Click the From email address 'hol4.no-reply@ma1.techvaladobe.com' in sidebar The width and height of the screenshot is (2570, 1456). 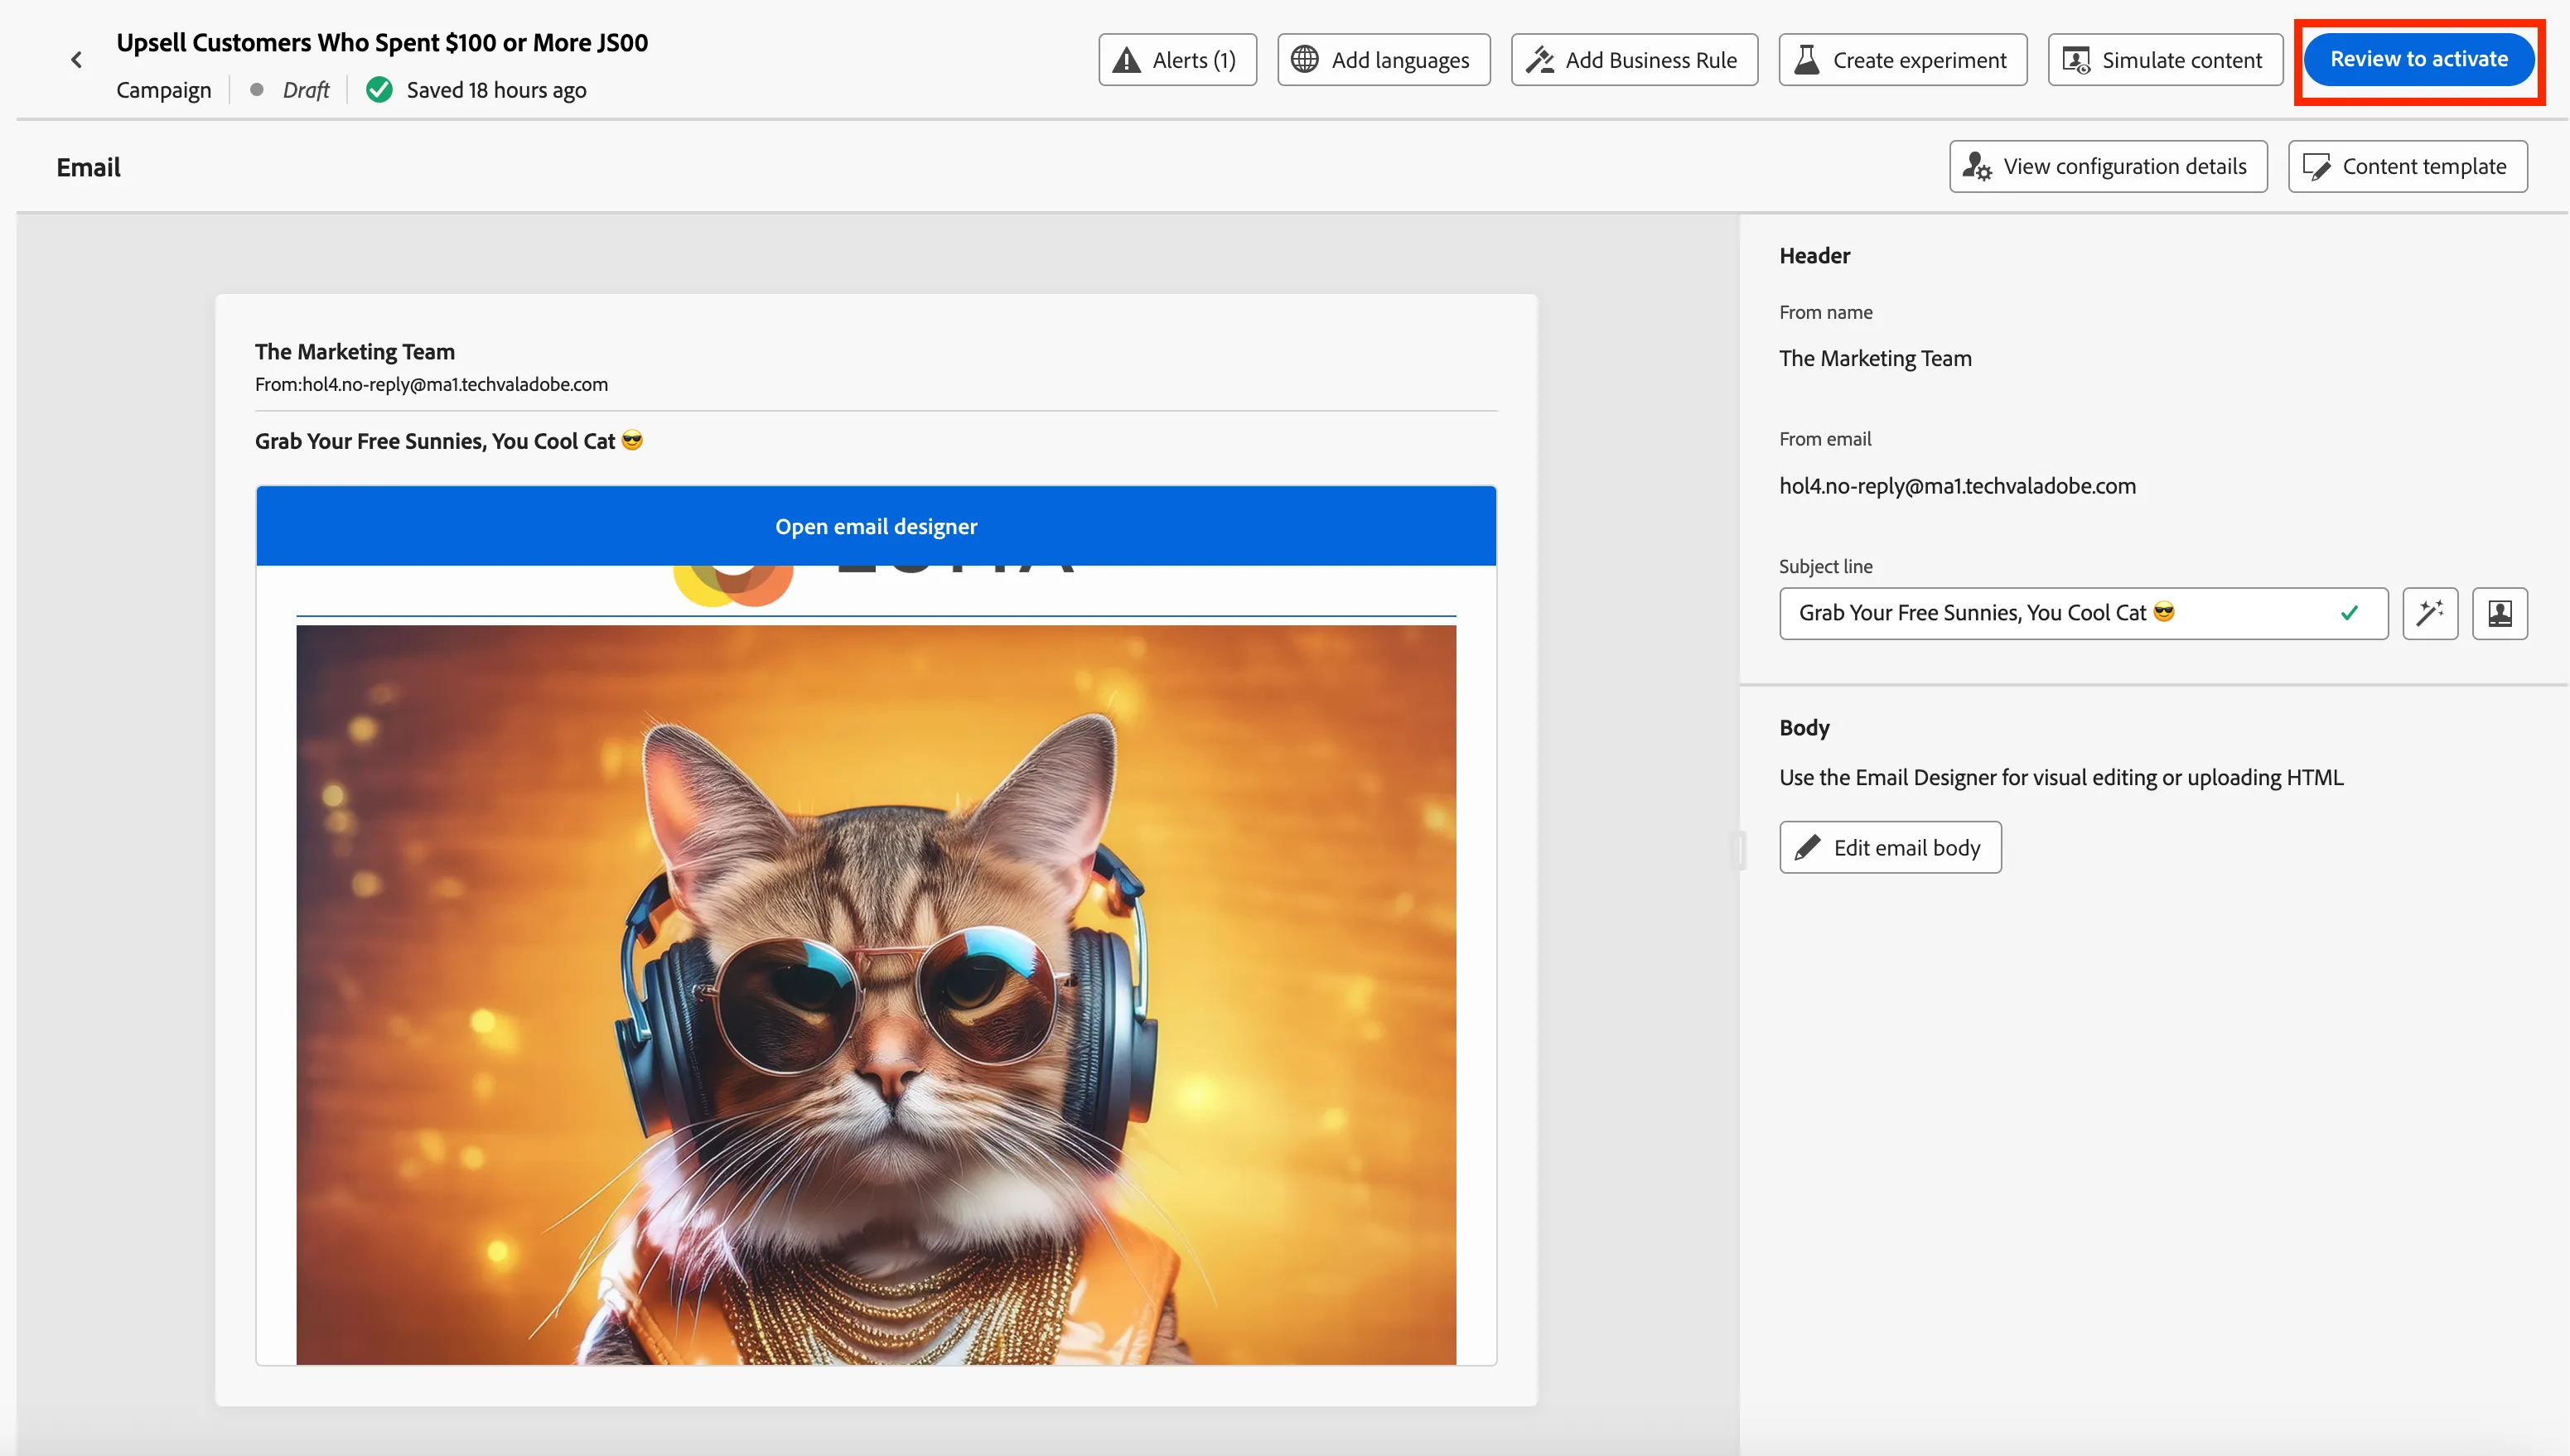(1957, 486)
